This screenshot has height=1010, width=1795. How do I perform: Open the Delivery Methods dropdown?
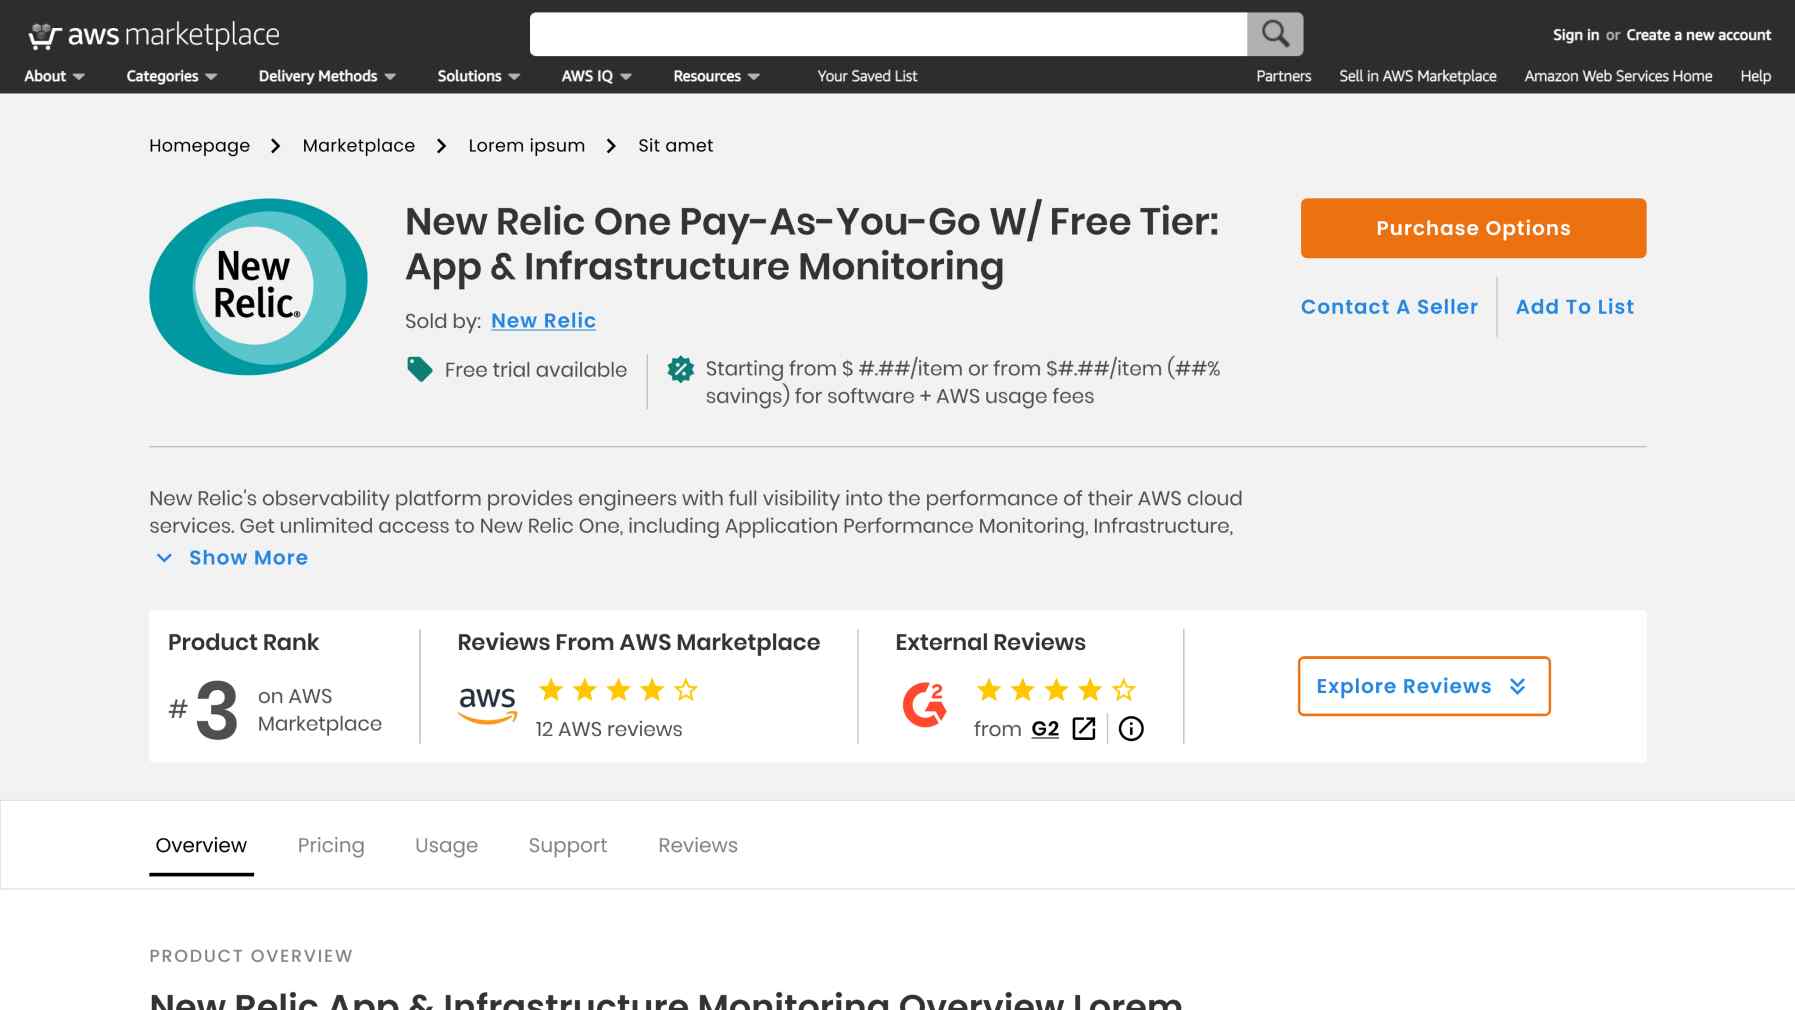coord(326,76)
